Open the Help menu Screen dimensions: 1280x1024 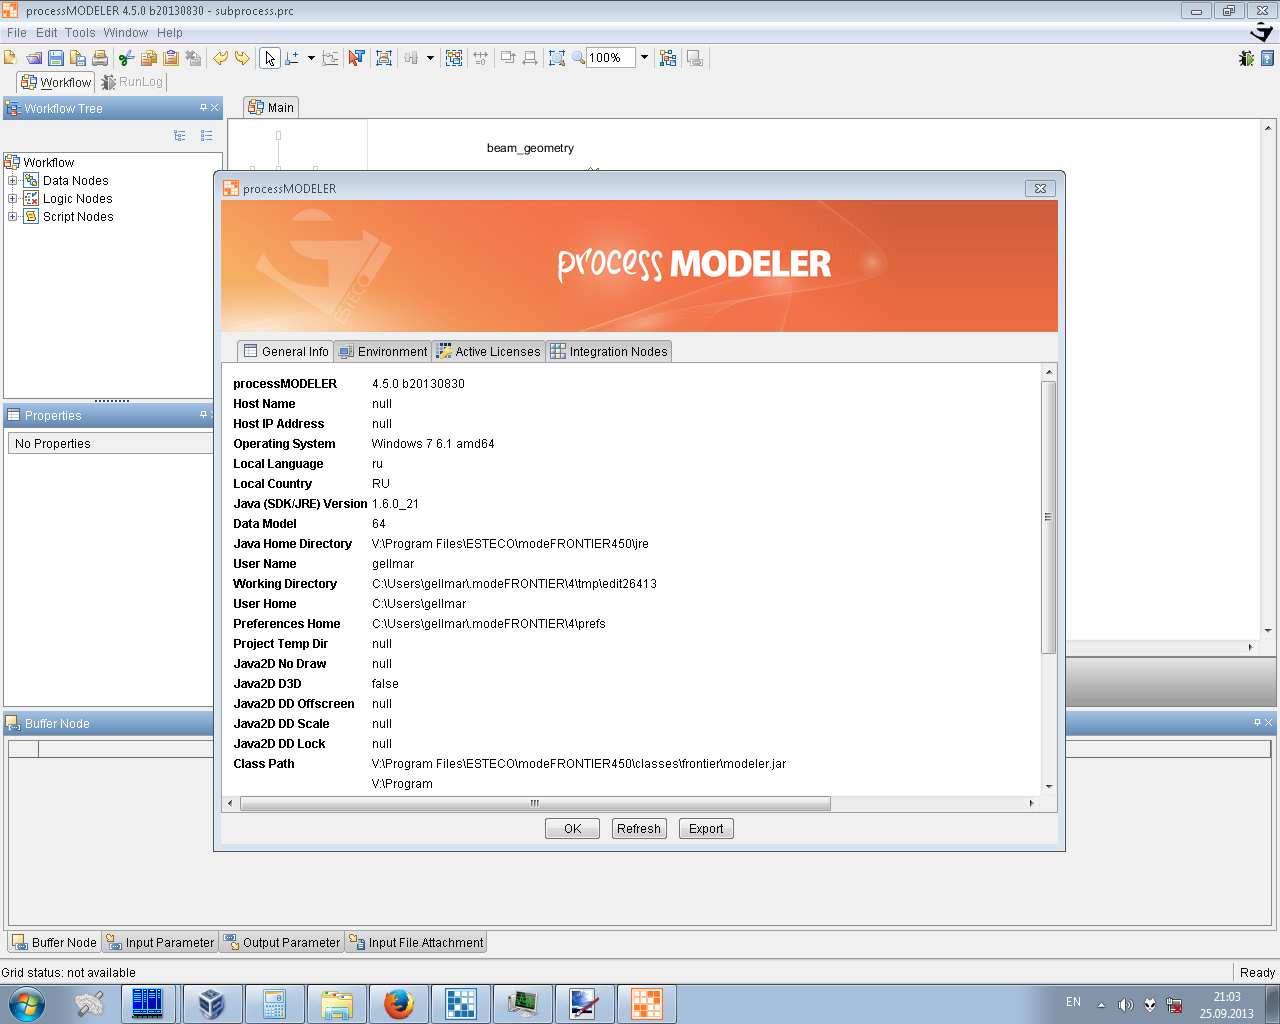170,33
